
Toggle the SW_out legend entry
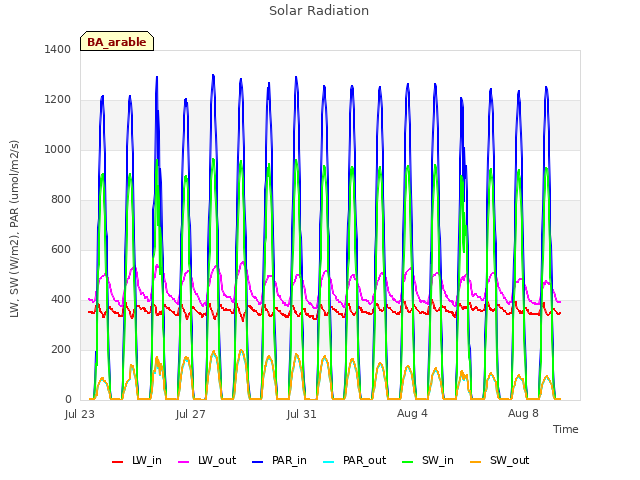tap(500, 461)
